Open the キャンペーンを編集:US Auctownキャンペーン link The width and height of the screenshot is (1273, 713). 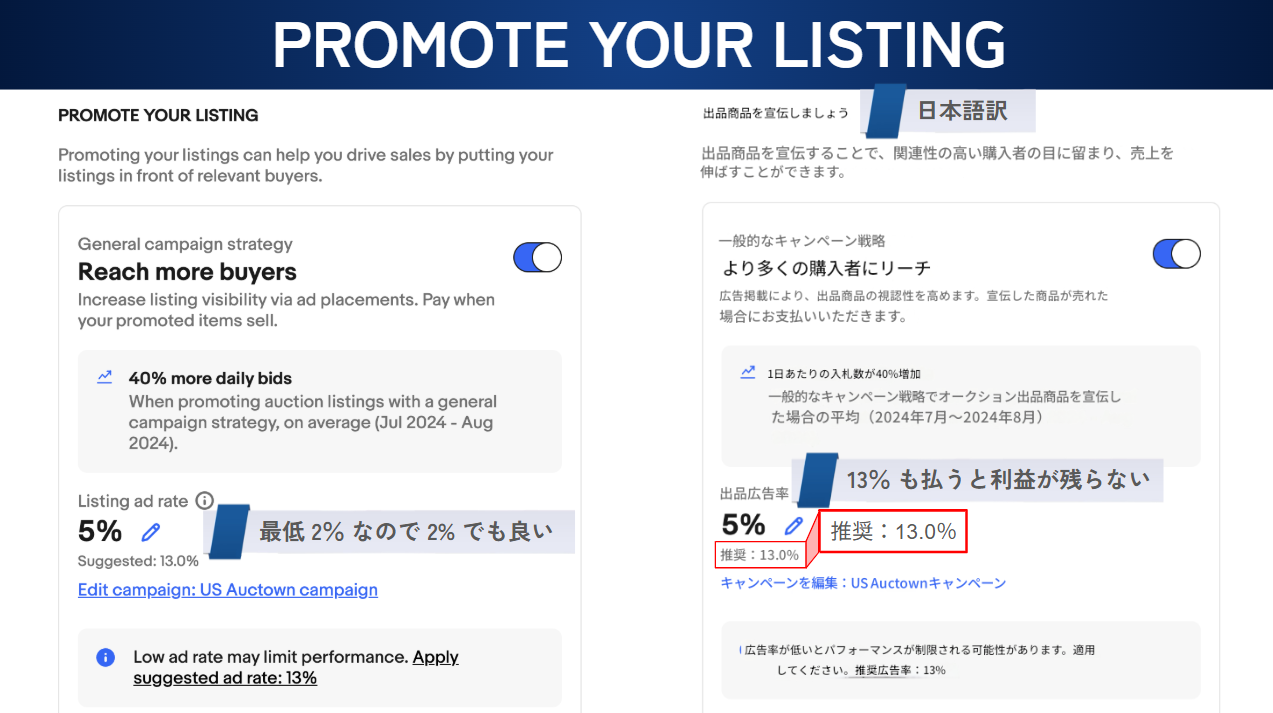coord(863,583)
